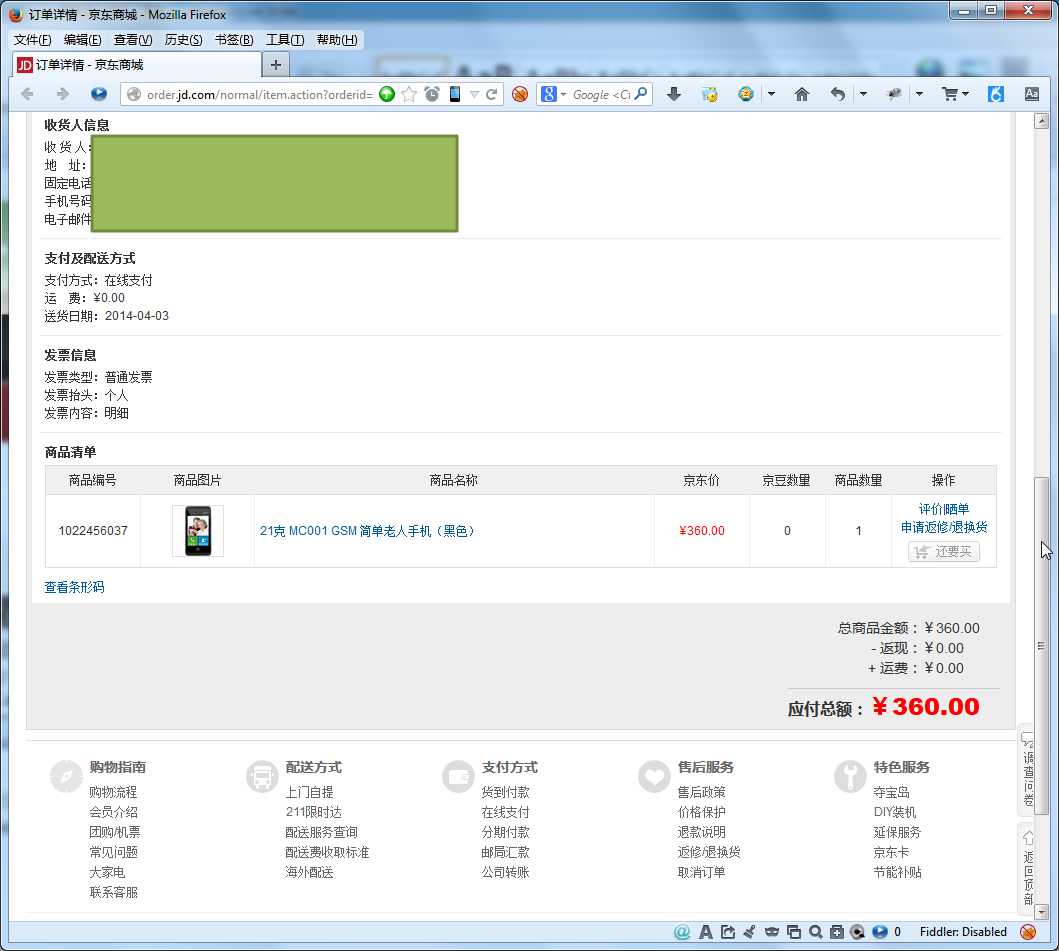1059x951 pixels.
Task: Open the 历史(S) menu
Action: [x=183, y=40]
